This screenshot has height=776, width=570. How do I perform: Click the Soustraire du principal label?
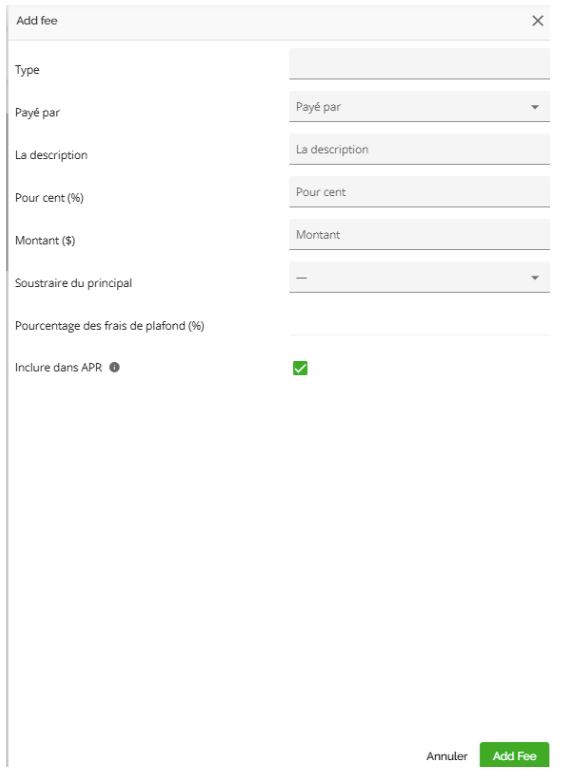(x=73, y=283)
